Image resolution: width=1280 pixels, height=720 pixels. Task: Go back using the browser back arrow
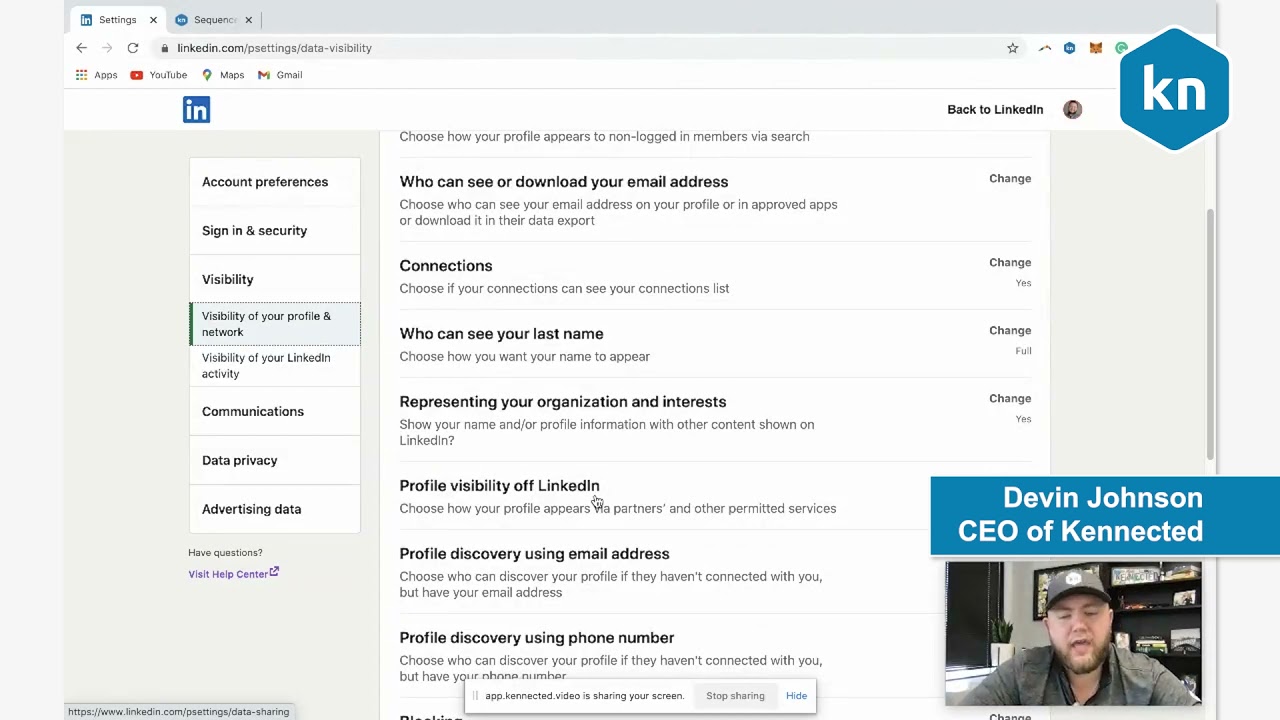click(x=81, y=48)
